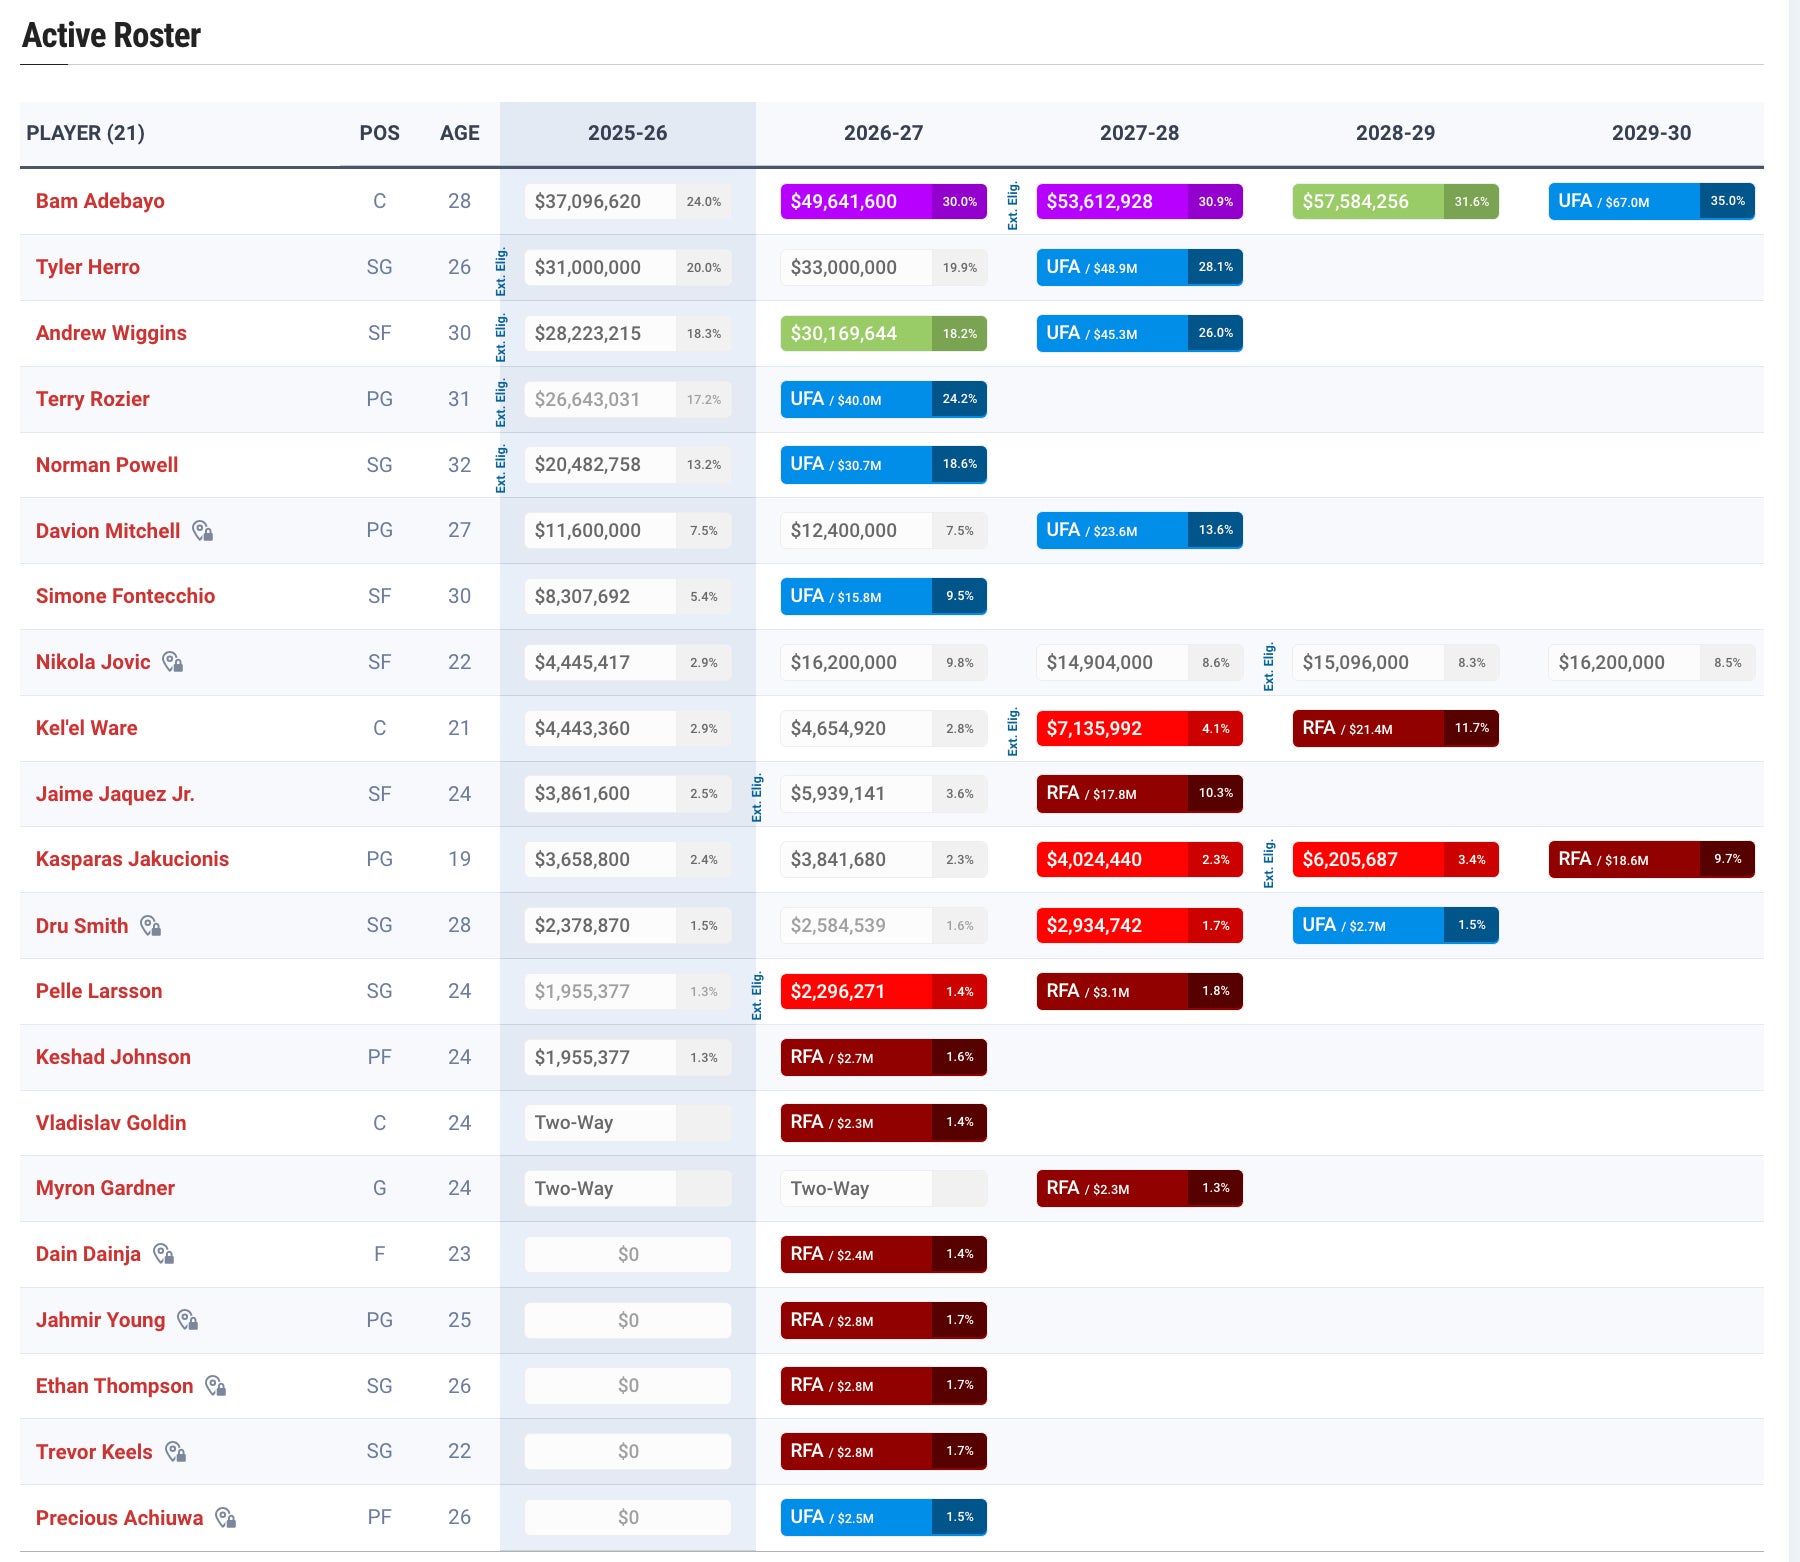The height and width of the screenshot is (1562, 1800).
Task: Select the 2026-27 column header
Action: tap(883, 133)
